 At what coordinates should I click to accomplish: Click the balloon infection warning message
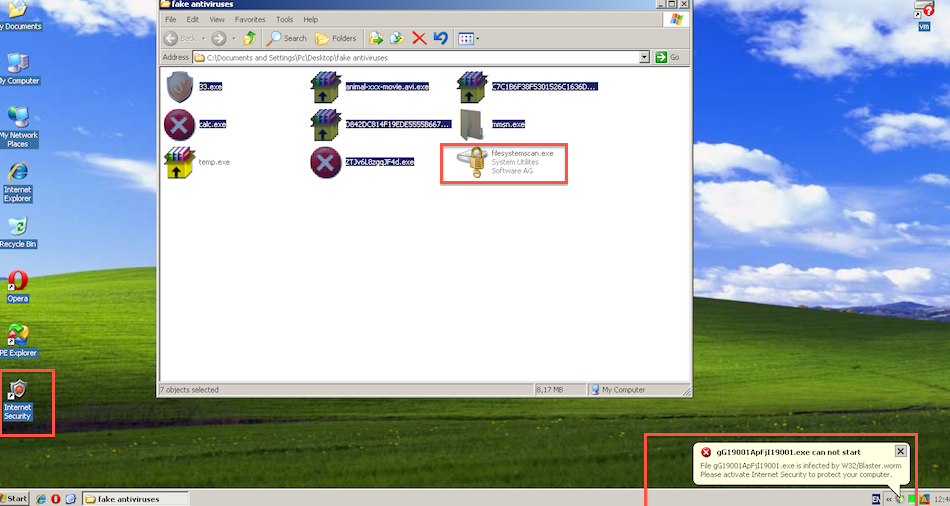(800, 470)
